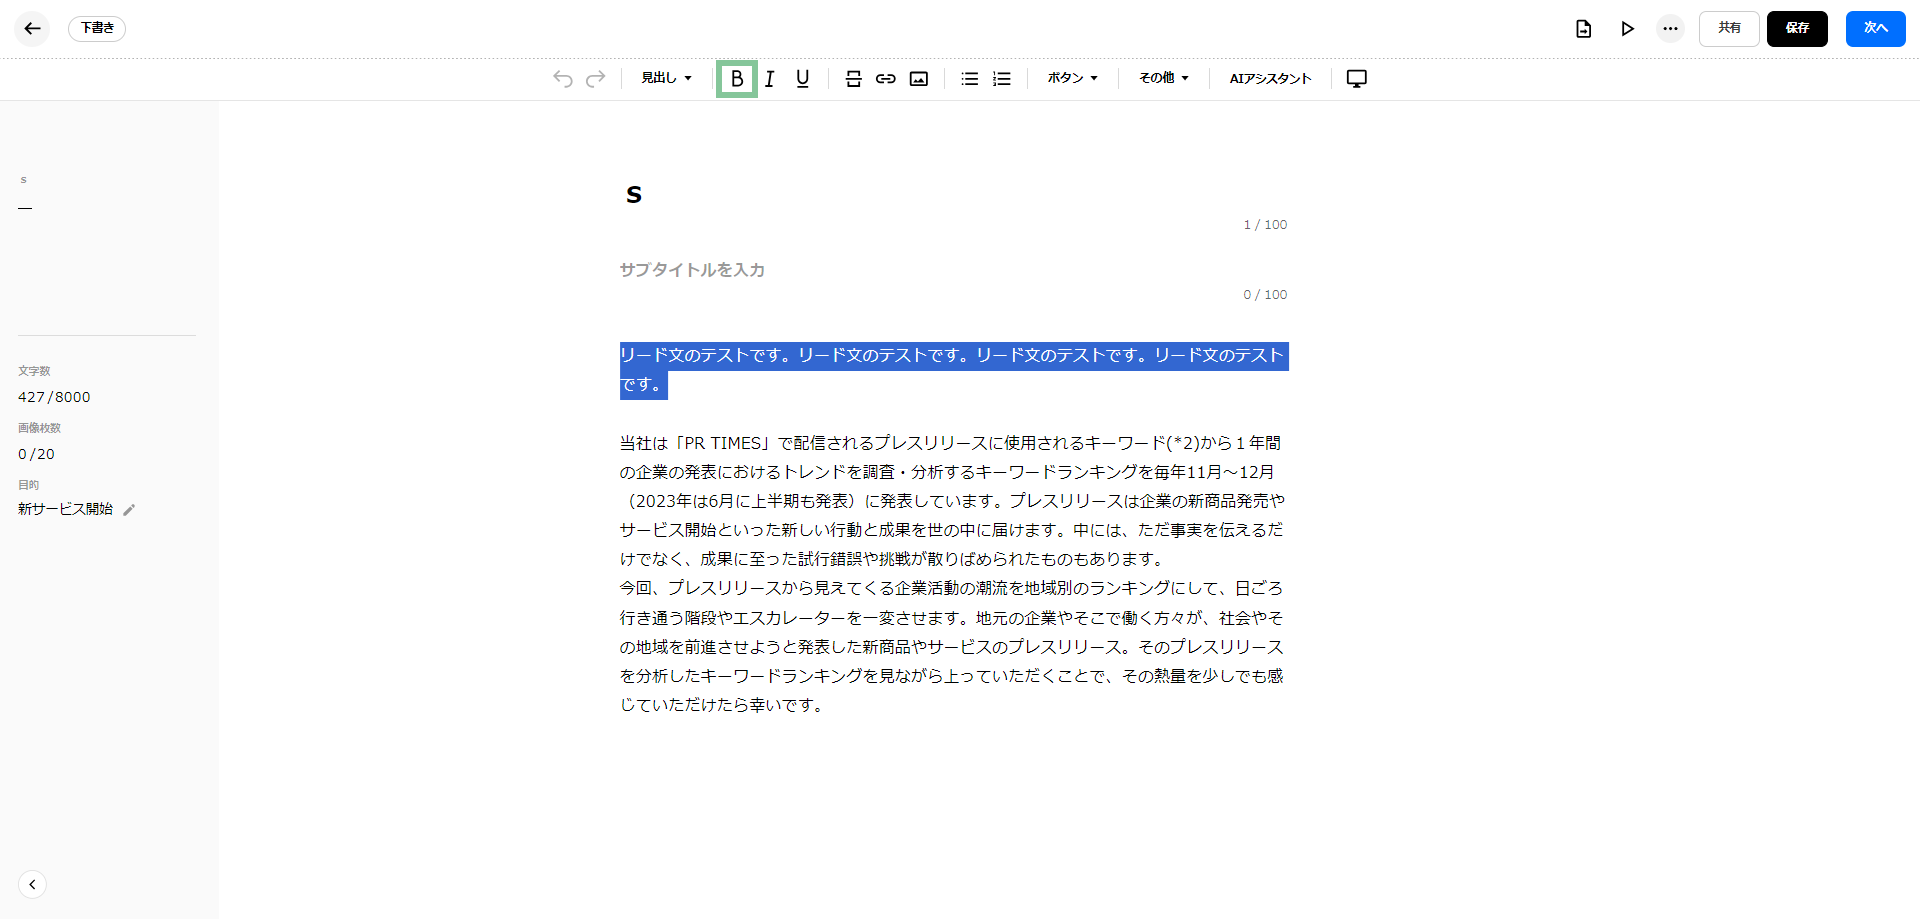
Task: Click the body paragraph starting with 当社は
Action: coord(953,501)
